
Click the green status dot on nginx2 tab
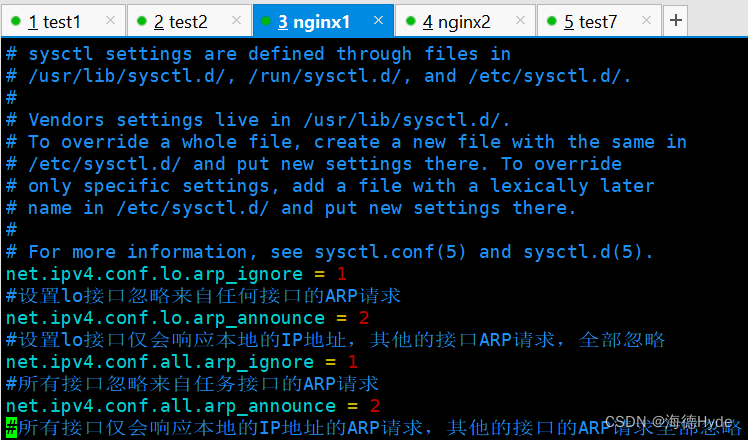pyautogui.click(x=411, y=21)
